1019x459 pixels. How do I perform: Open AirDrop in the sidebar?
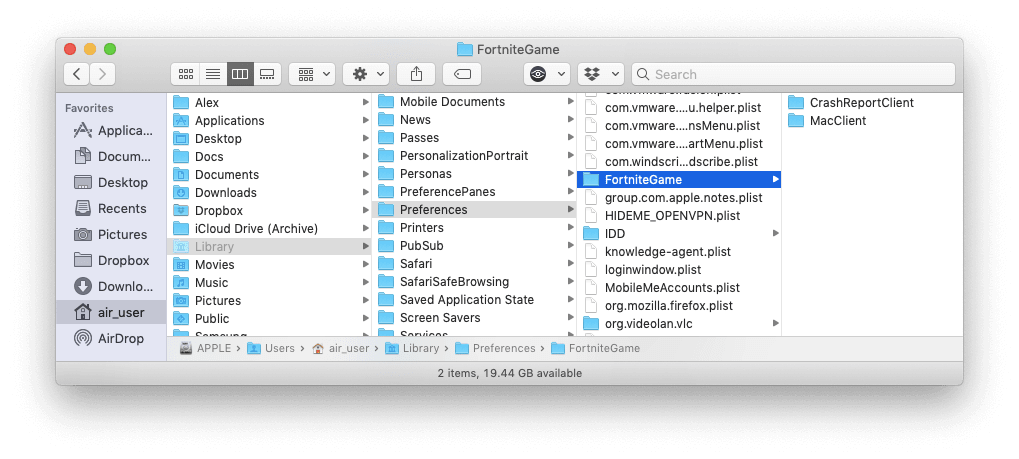(x=111, y=339)
